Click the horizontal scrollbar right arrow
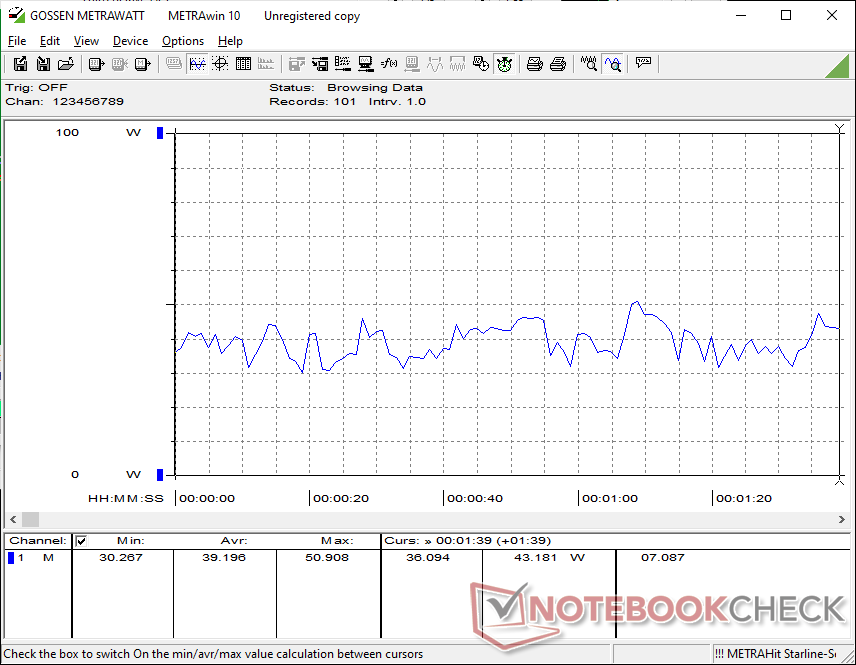856x665 pixels. point(842,520)
